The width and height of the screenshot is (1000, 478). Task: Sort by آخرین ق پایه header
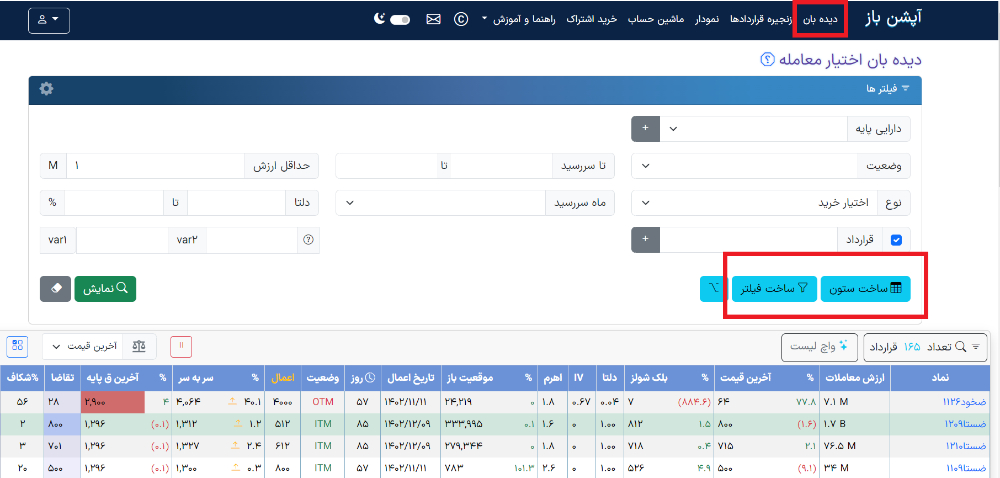pyautogui.click(x=112, y=377)
